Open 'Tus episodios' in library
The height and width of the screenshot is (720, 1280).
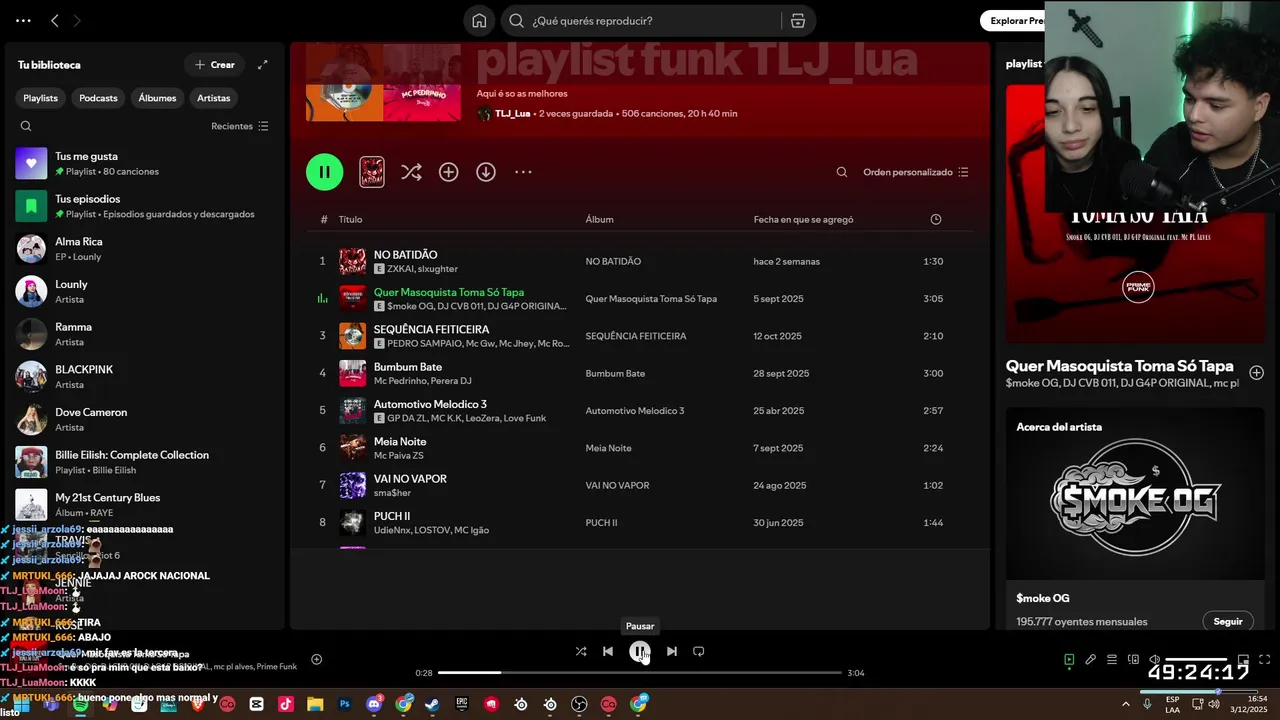coord(143,206)
